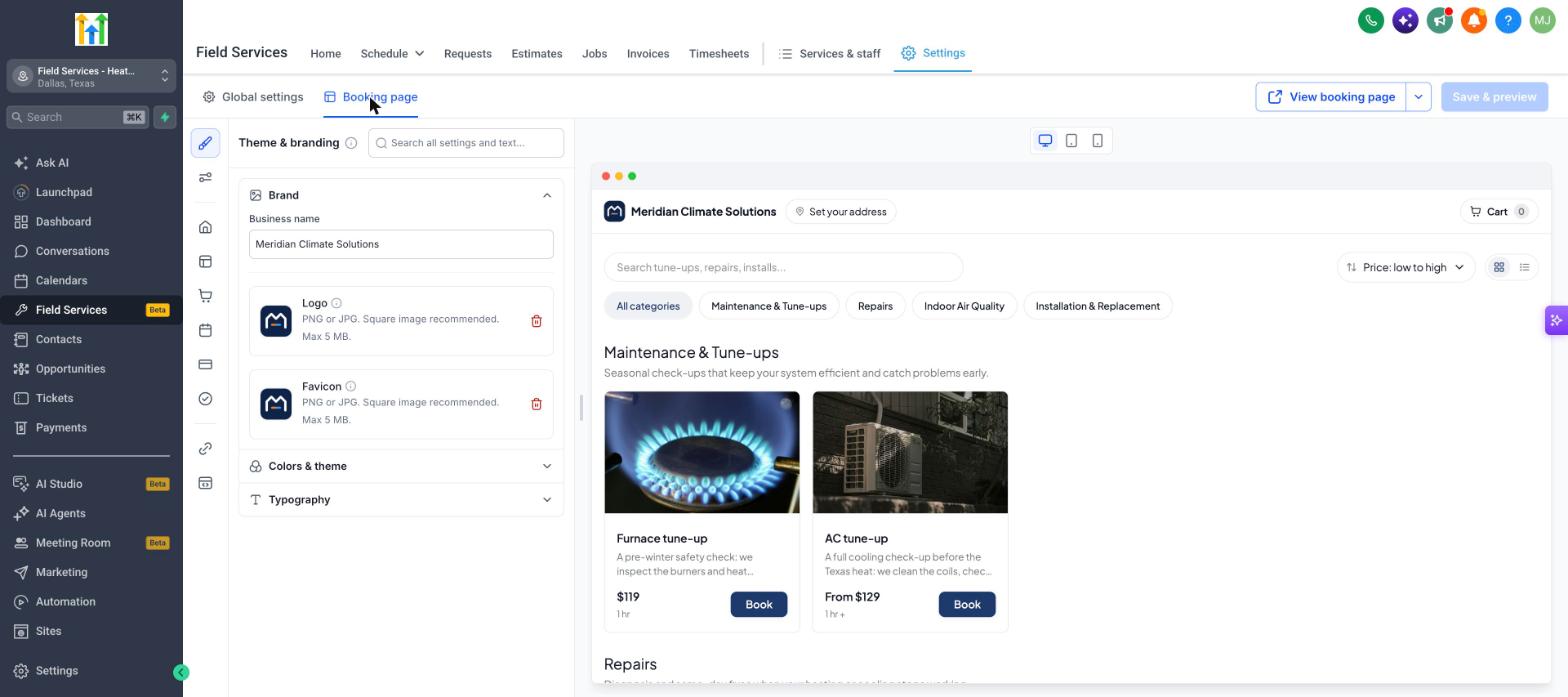Open the help question mark icon
1568x697 pixels.
pos(1508,20)
